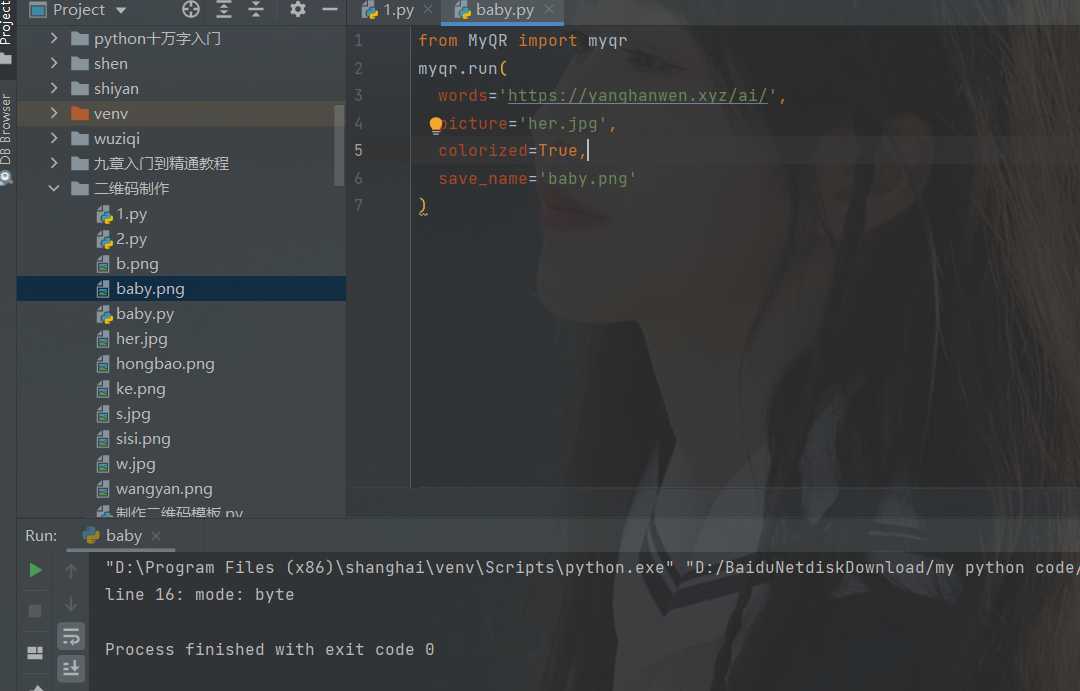Viewport: 1080px width, 691px height.
Task: Click the Select Opened File locate icon
Action: click(191, 10)
